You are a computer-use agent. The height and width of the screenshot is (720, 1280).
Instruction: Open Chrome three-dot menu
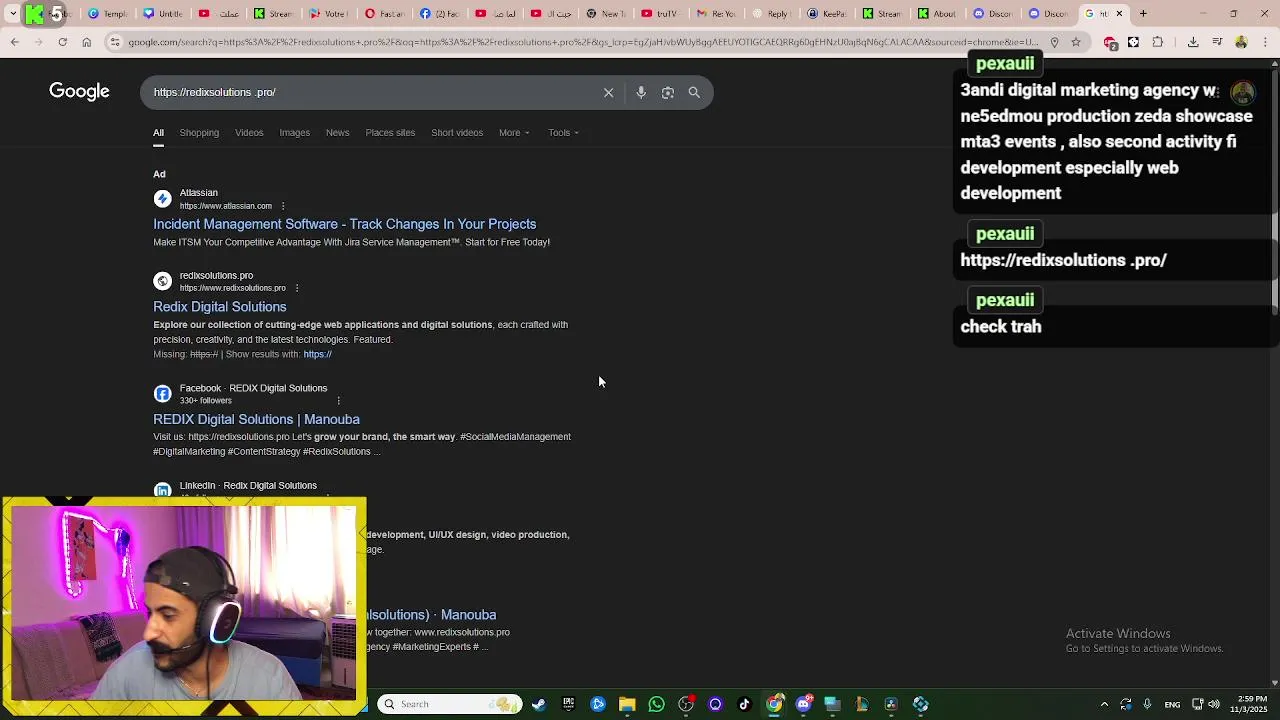(x=1266, y=42)
